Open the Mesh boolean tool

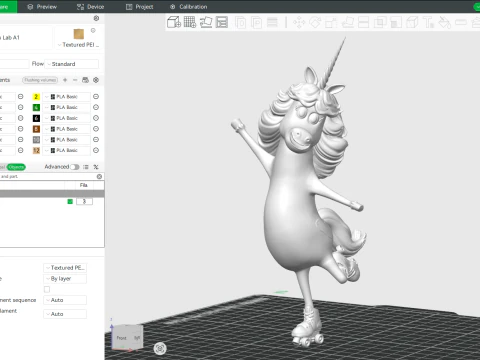379,23
